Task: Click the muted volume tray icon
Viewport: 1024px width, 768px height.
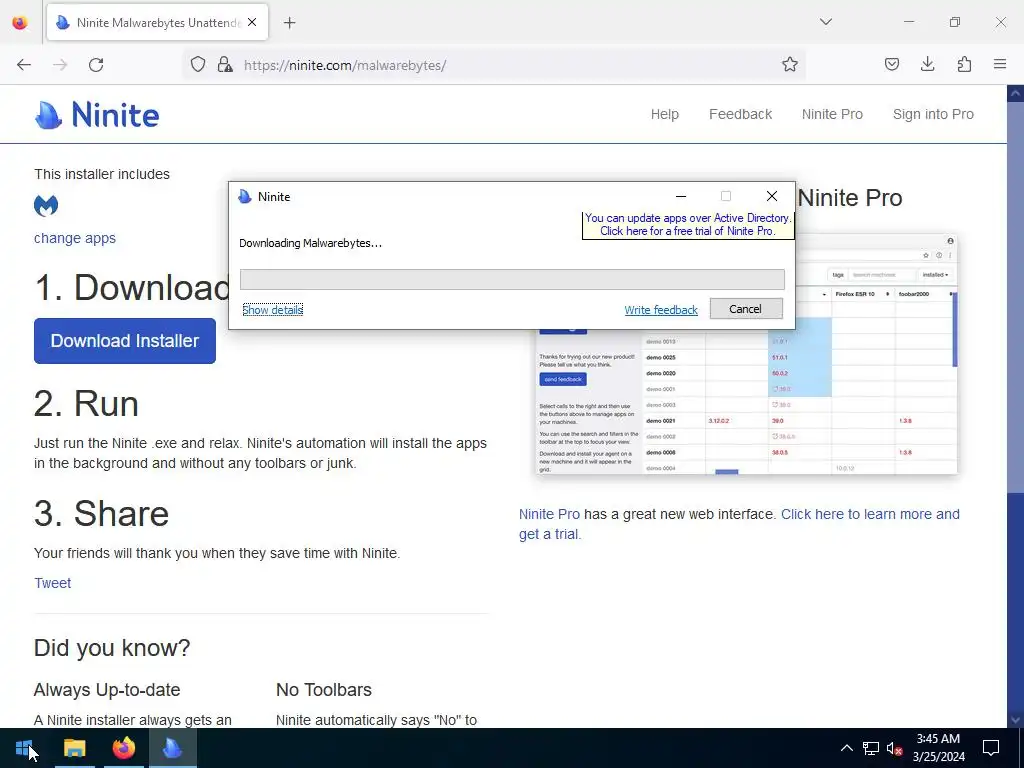Action: click(895, 748)
